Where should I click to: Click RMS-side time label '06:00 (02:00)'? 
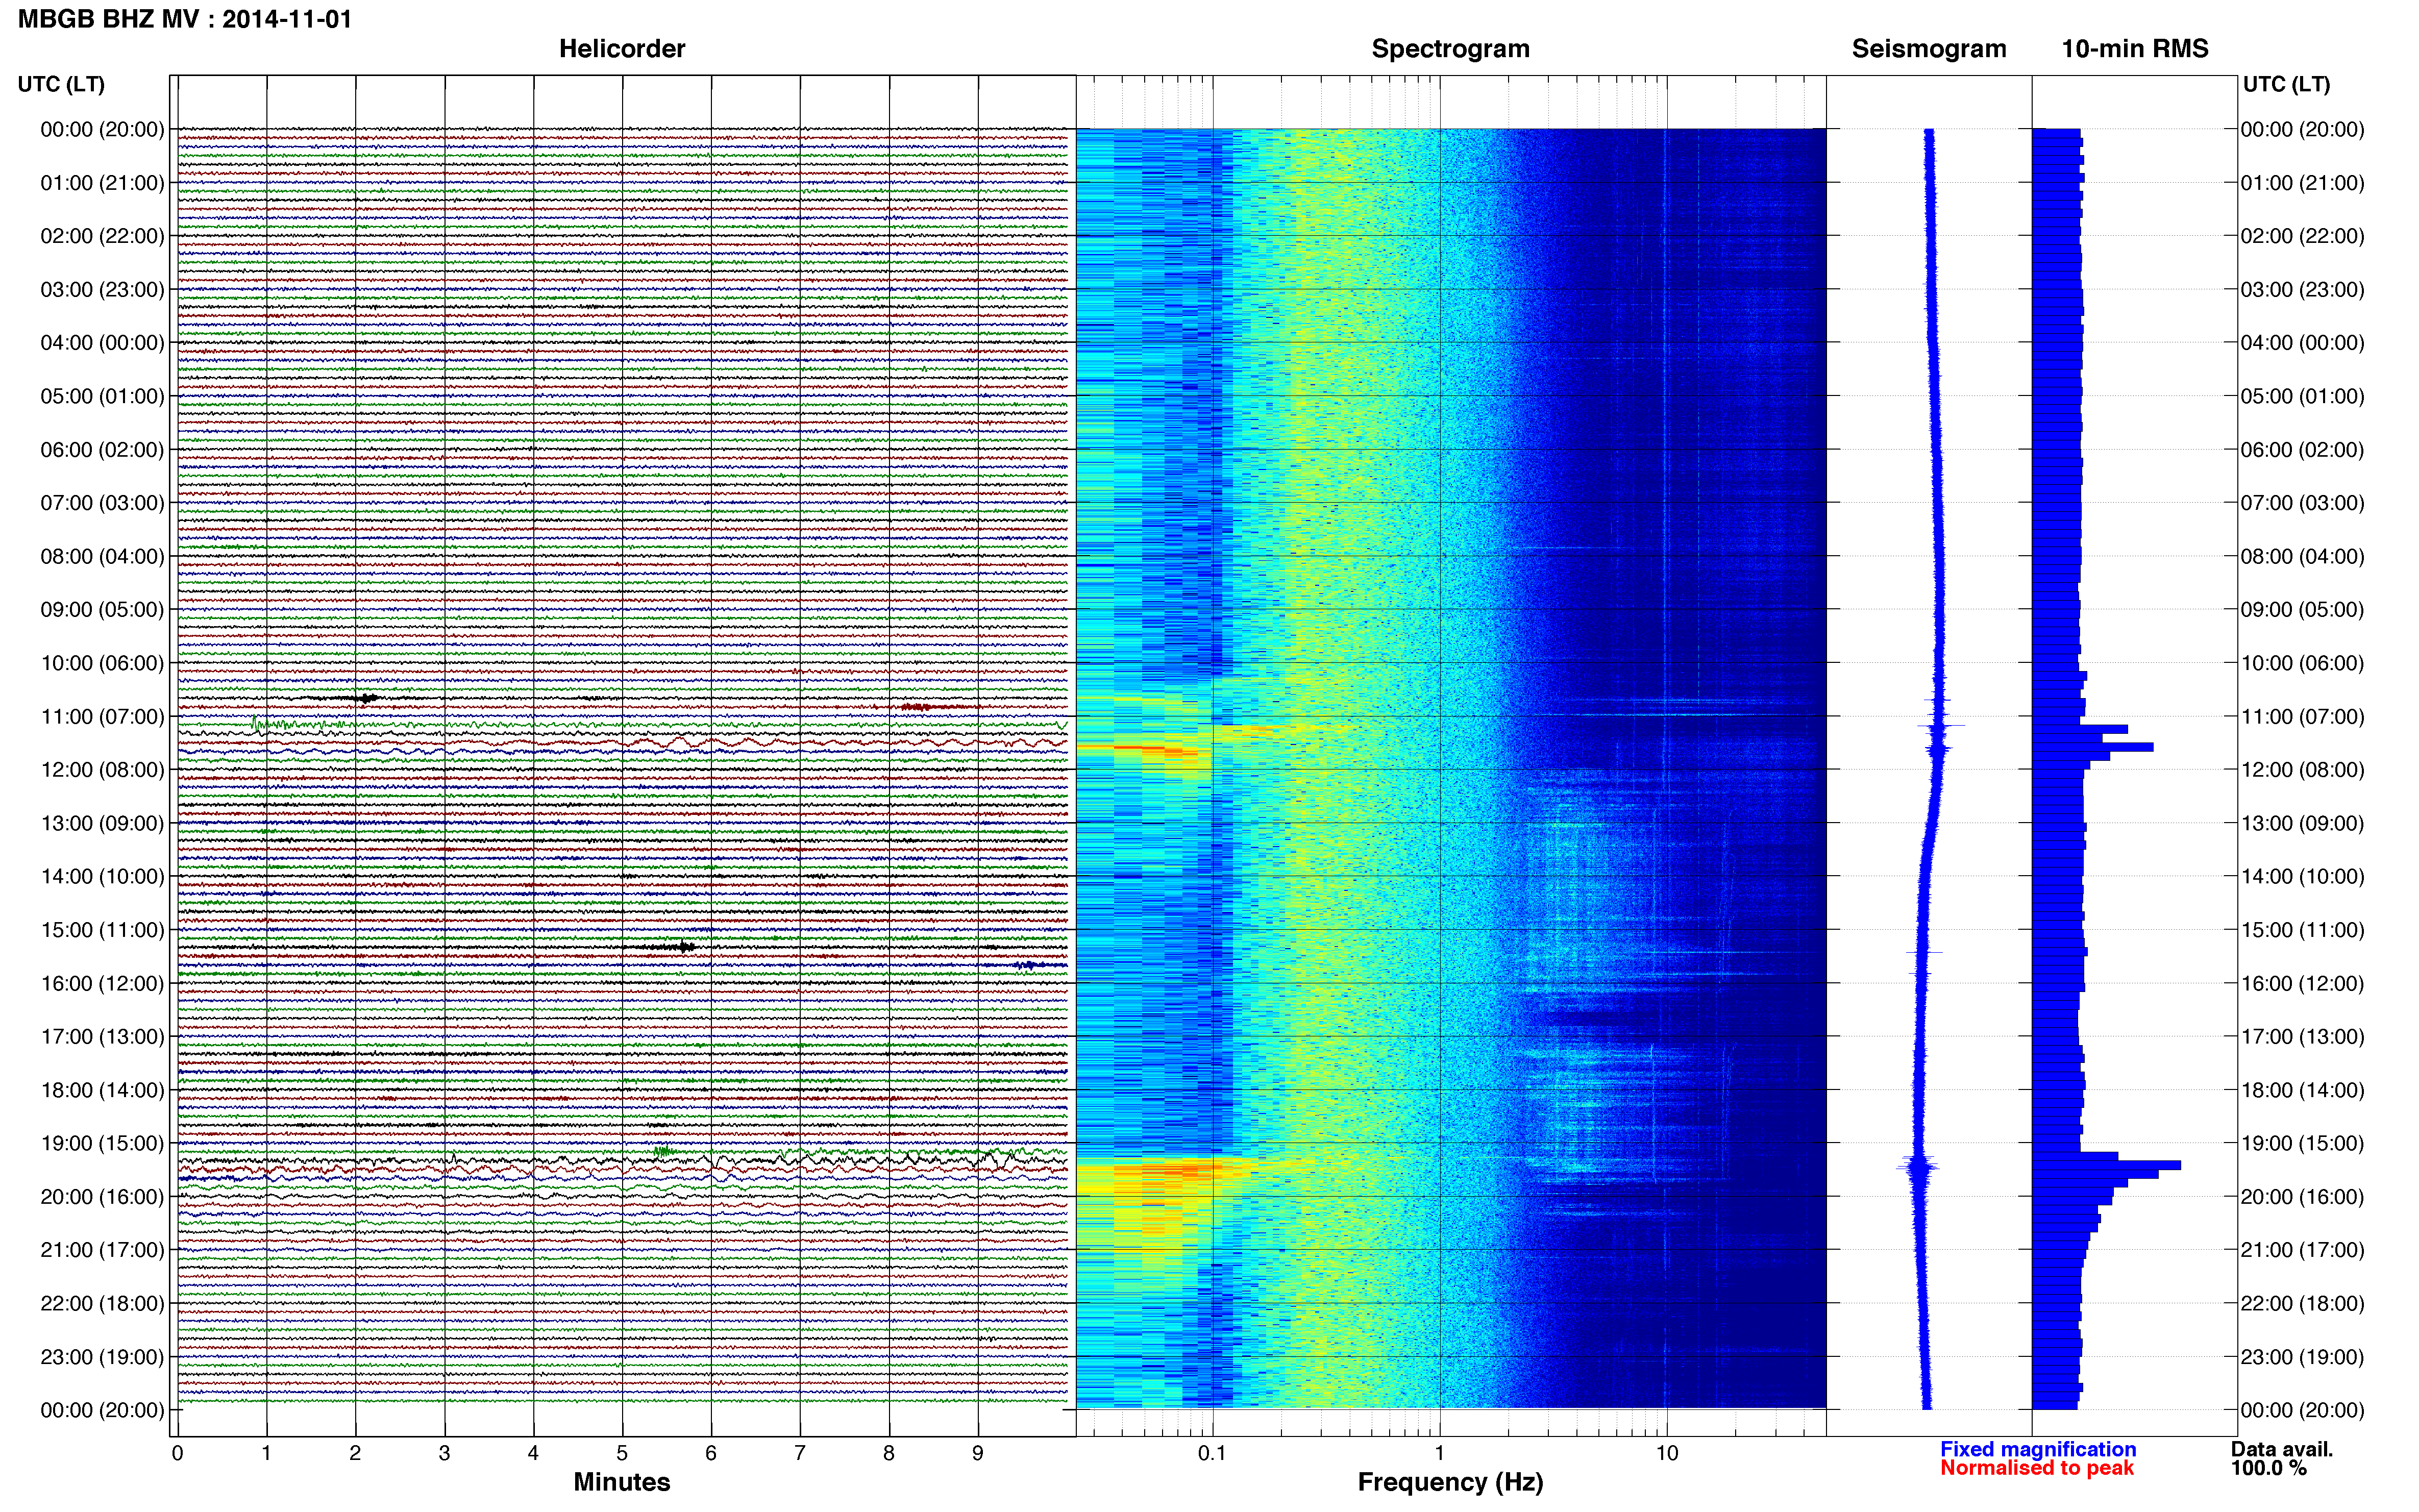pyautogui.click(x=2302, y=450)
